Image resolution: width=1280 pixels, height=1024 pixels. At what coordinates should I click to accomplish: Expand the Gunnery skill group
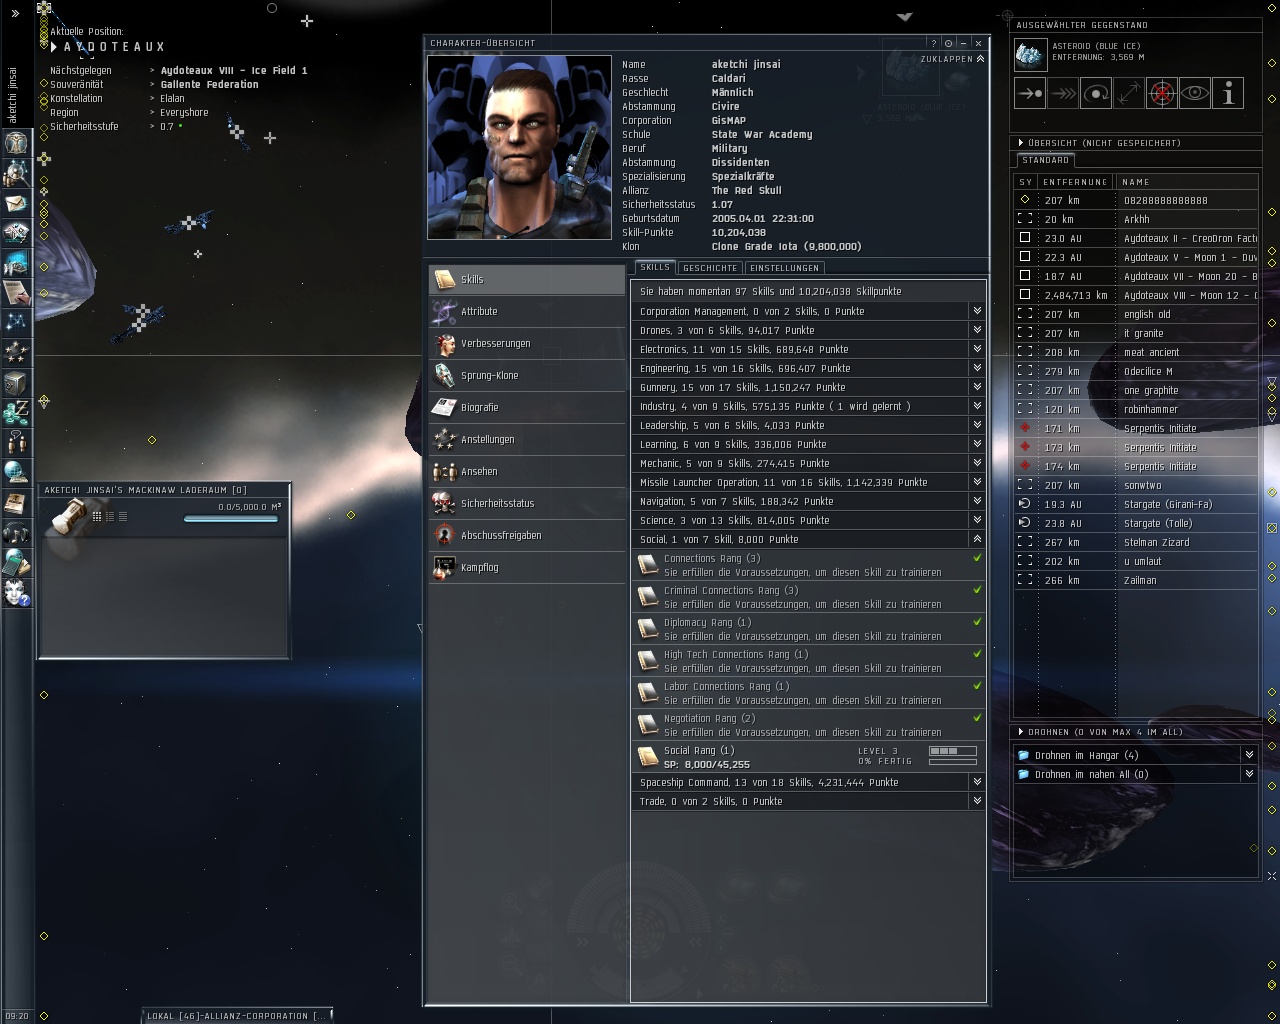(x=977, y=387)
